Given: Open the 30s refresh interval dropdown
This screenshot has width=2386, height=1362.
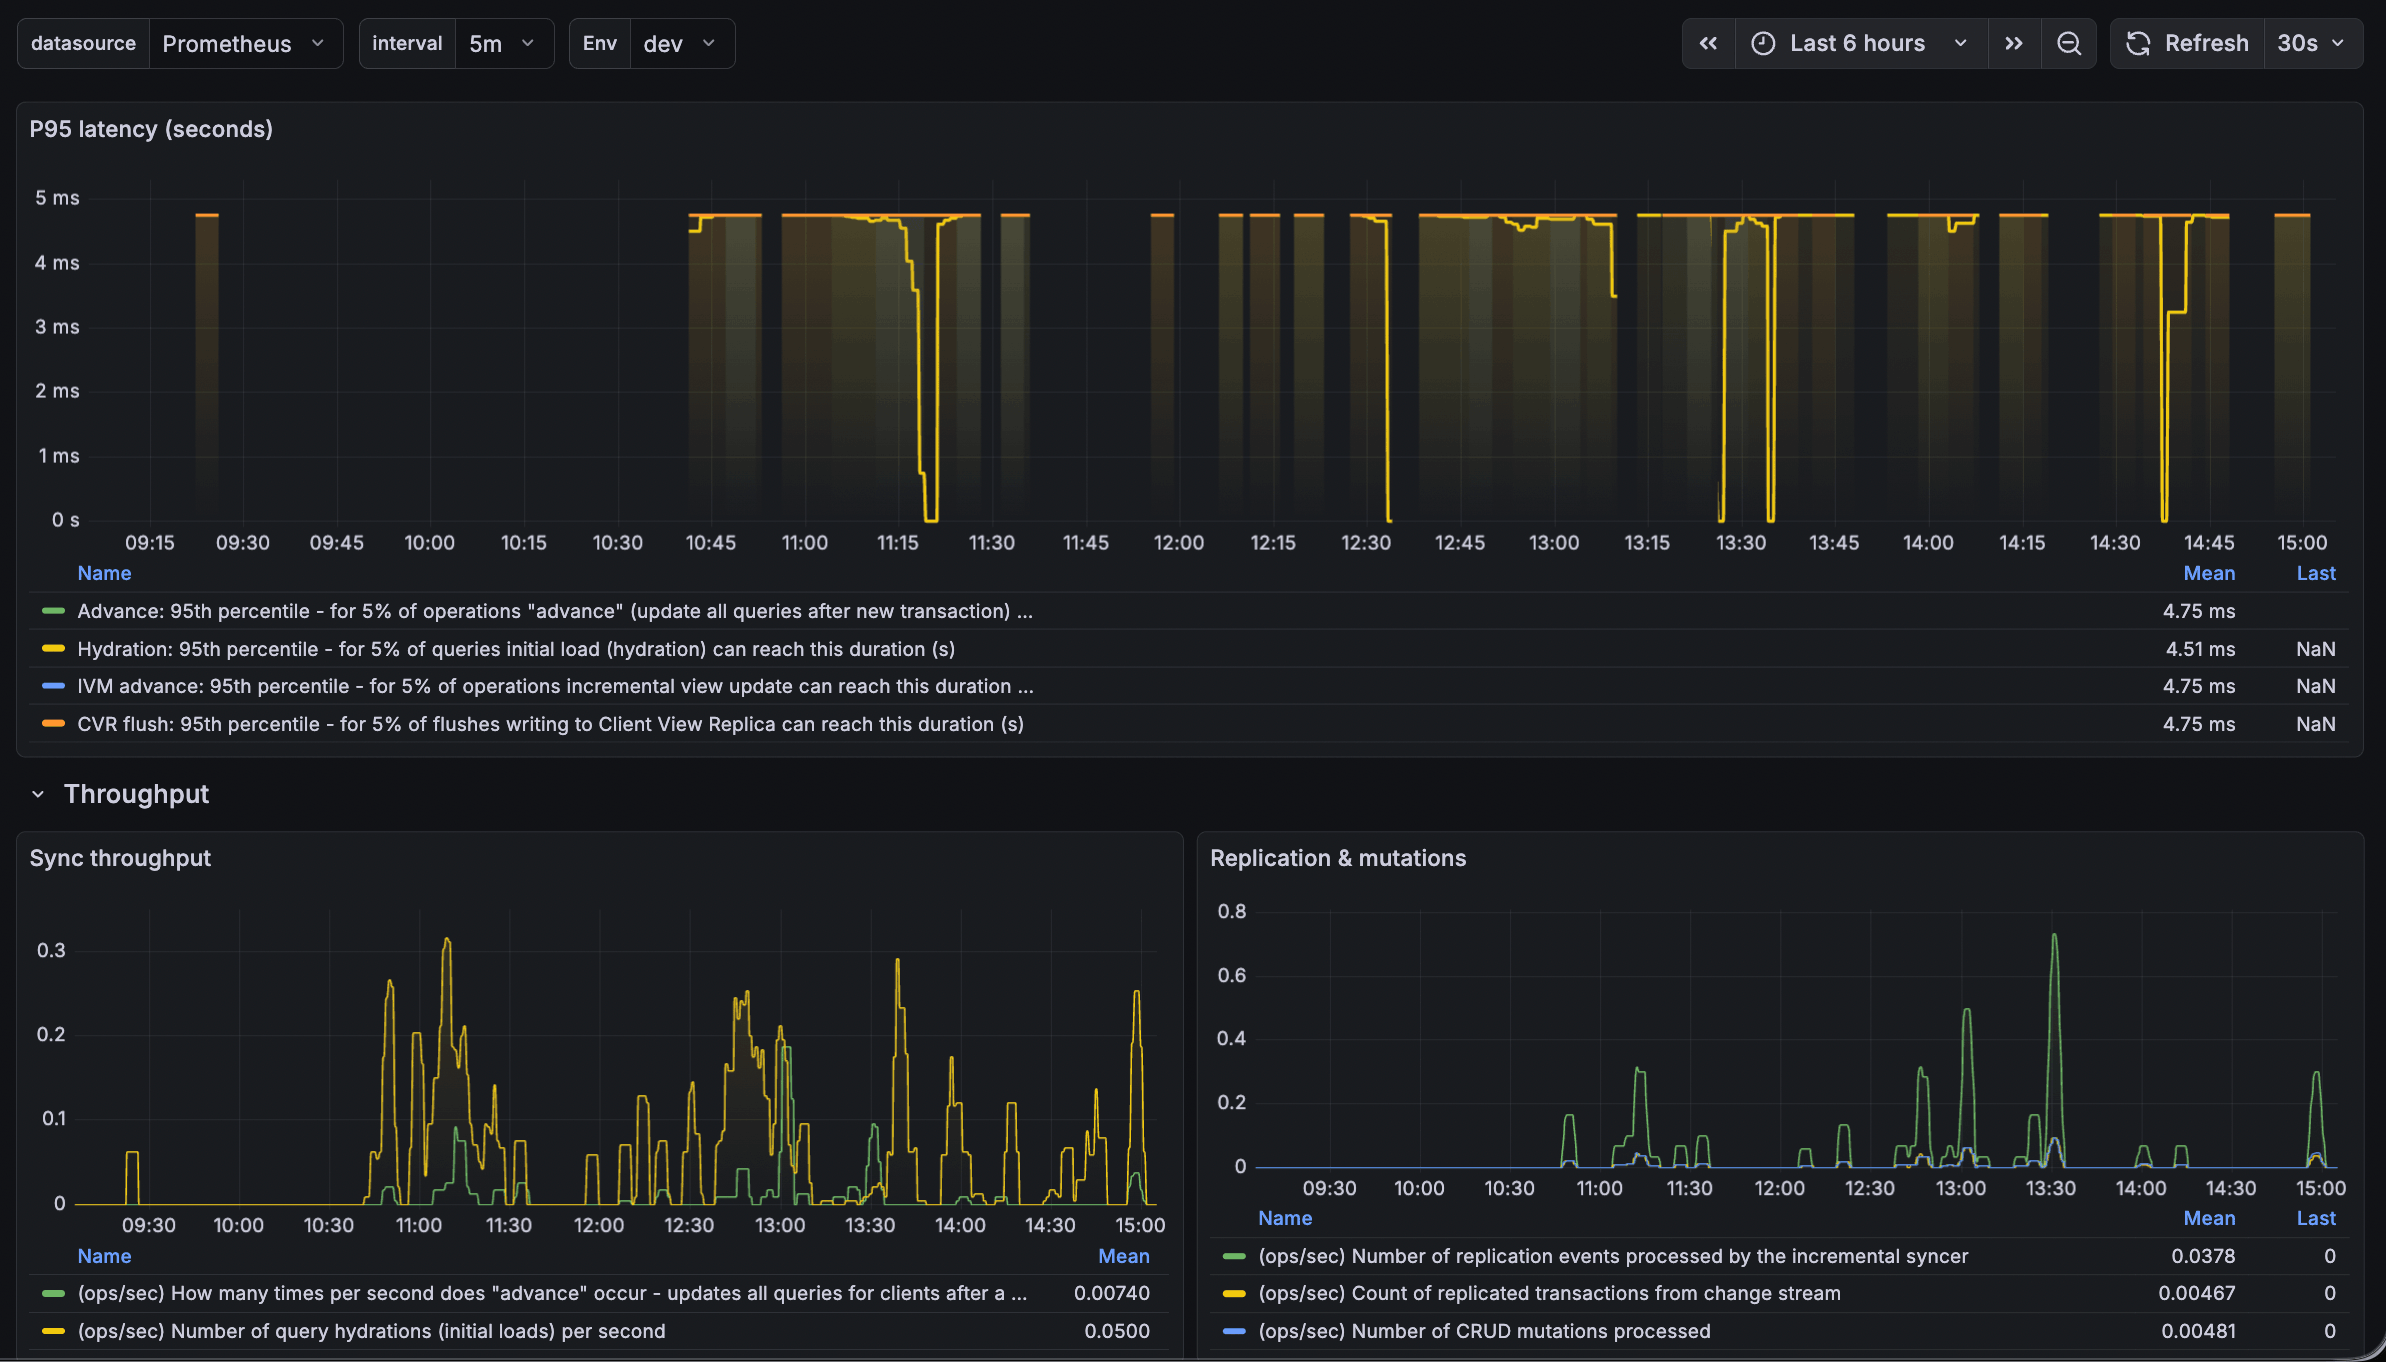Looking at the screenshot, I should [x=2312, y=43].
